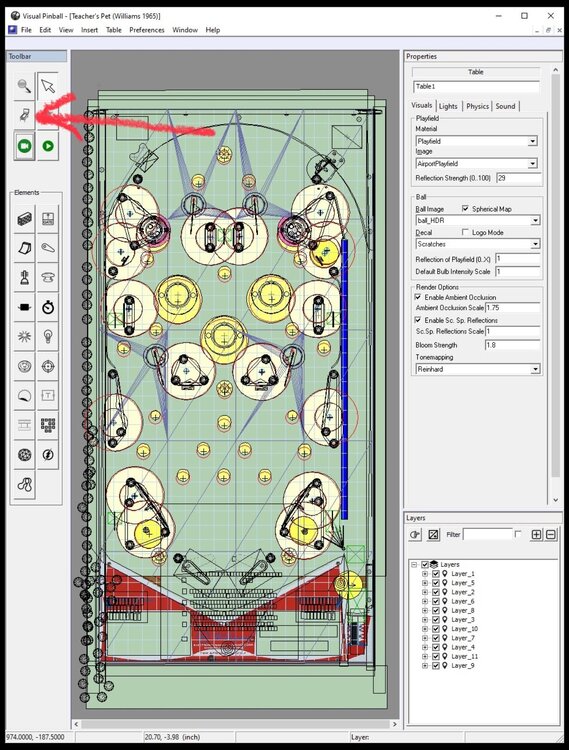
Task: Select the Plunger element tool
Action: click(24, 277)
